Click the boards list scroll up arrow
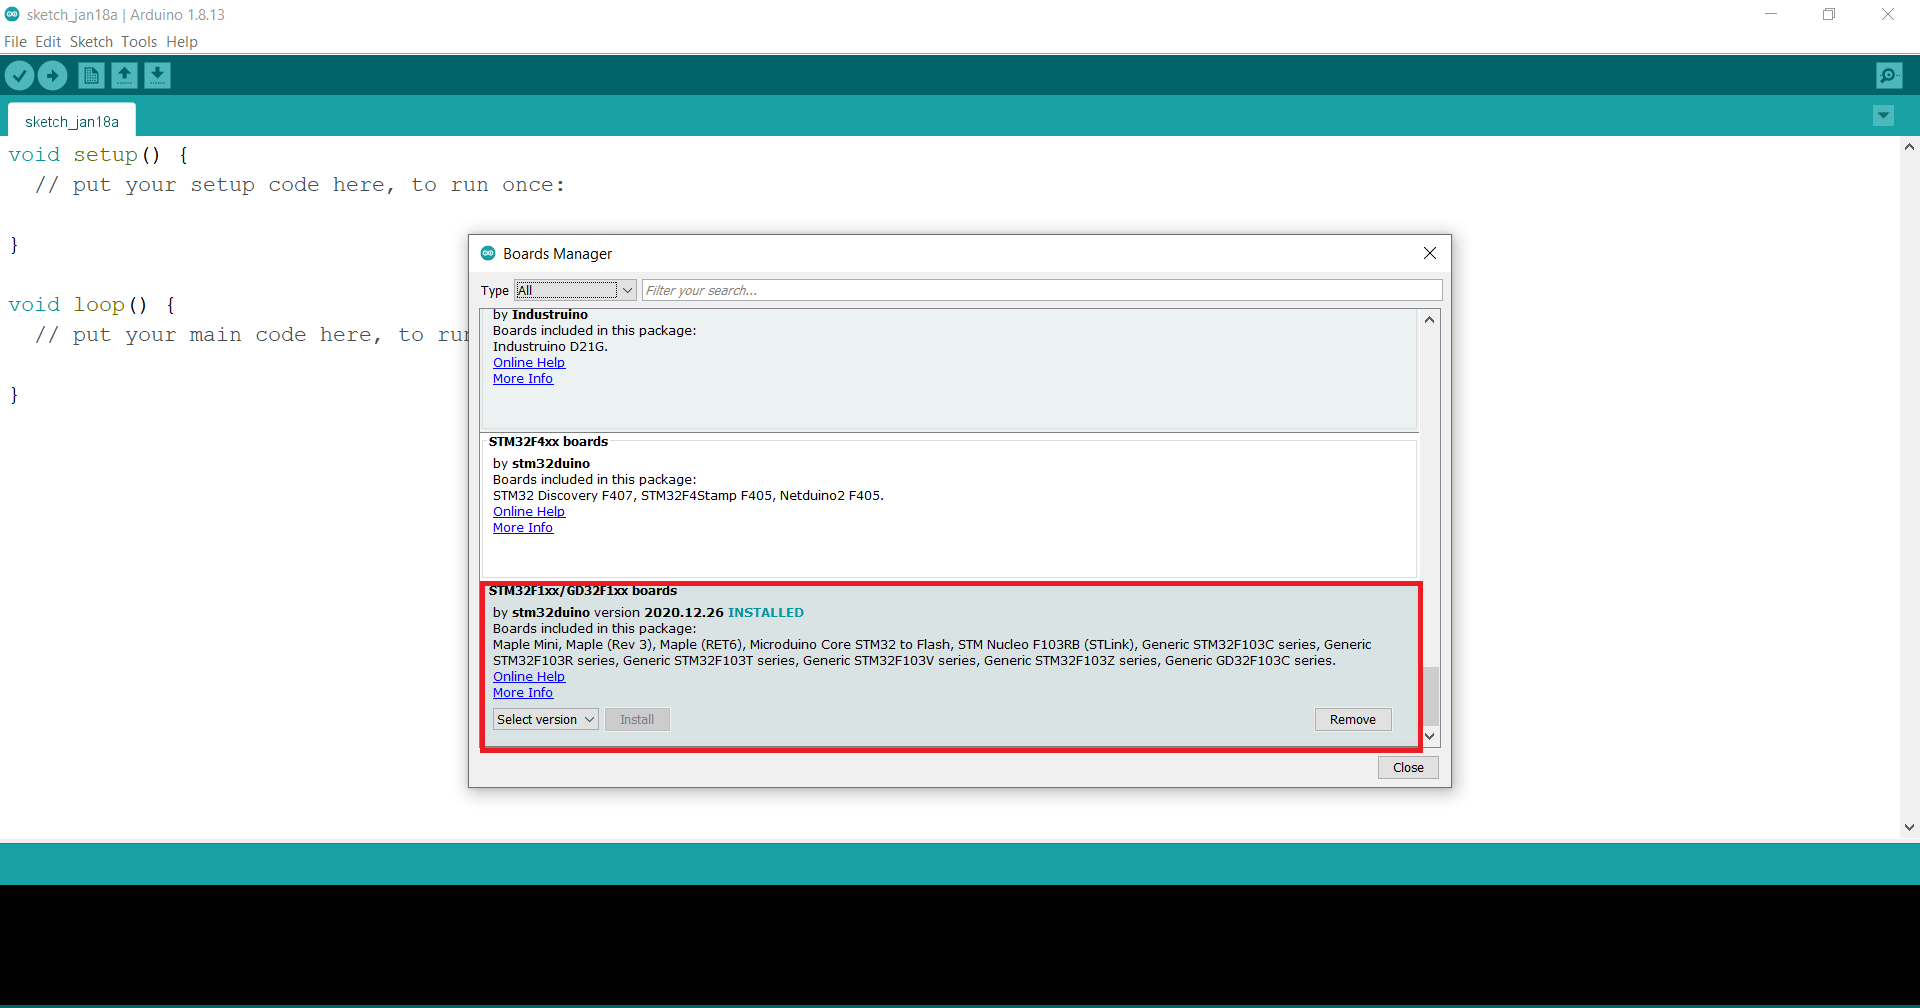 point(1430,319)
